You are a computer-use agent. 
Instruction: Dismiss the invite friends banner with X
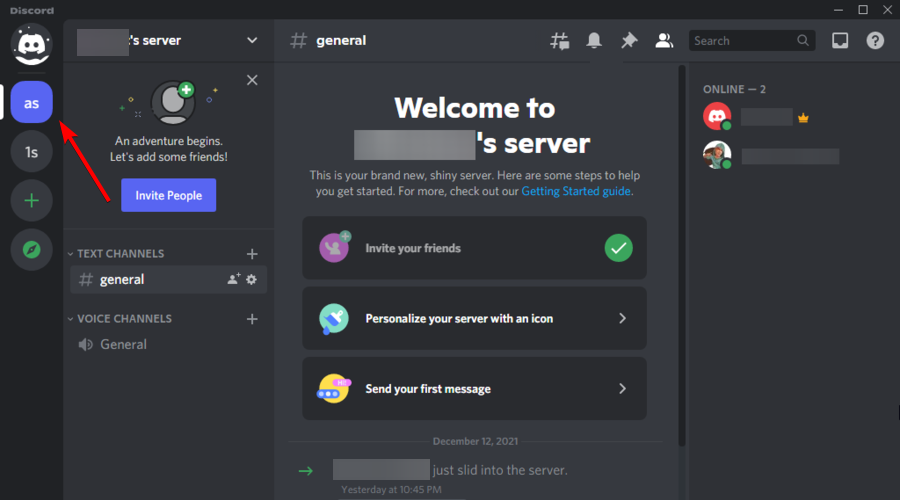coord(252,80)
